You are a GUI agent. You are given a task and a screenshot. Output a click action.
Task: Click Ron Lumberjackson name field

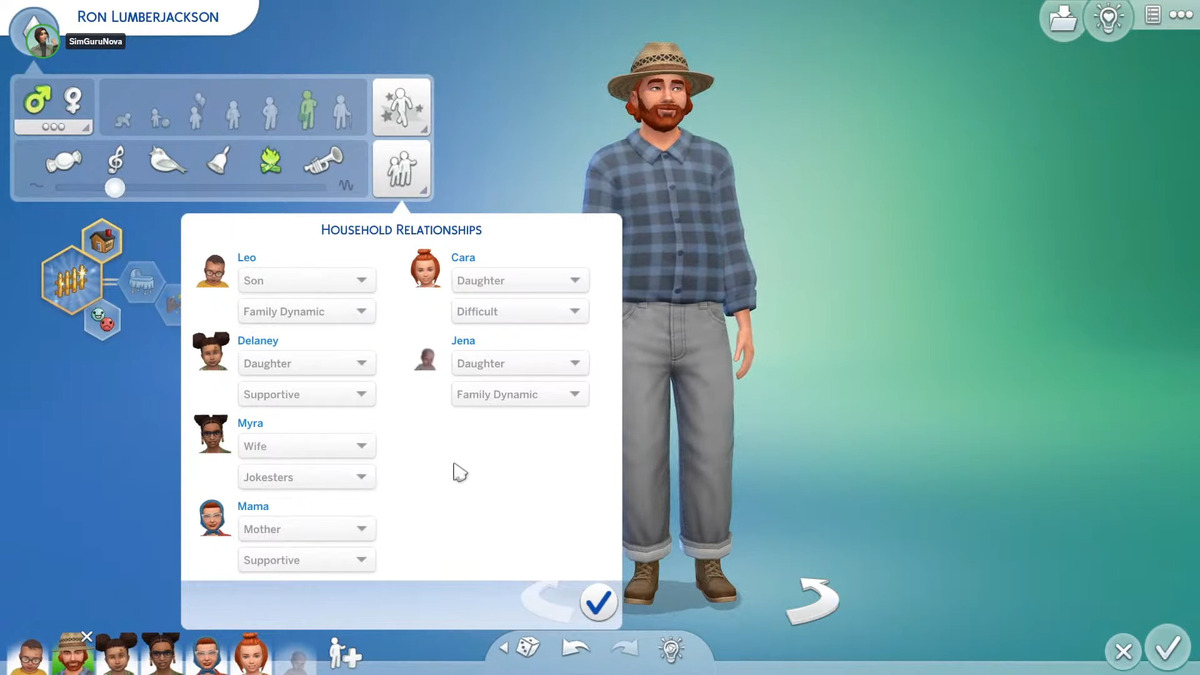148,17
